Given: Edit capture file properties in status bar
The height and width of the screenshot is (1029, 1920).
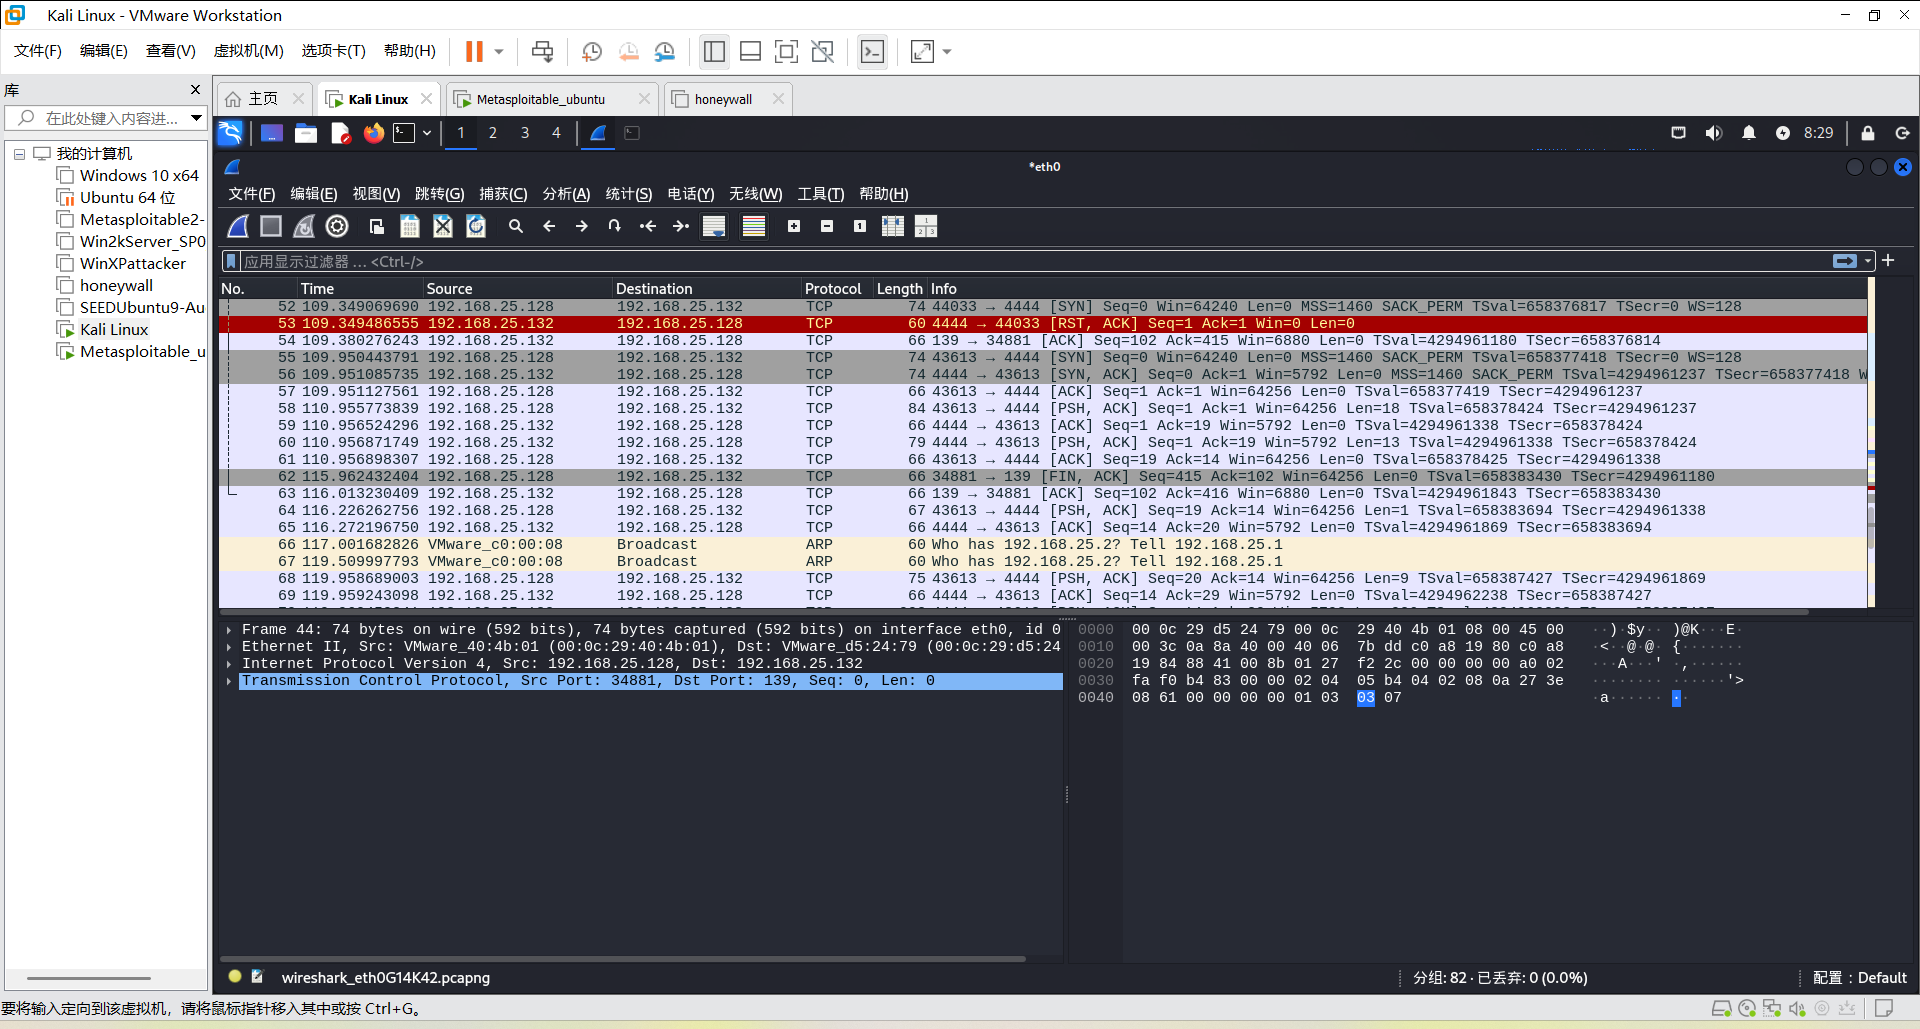Looking at the screenshot, I should [x=257, y=977].
